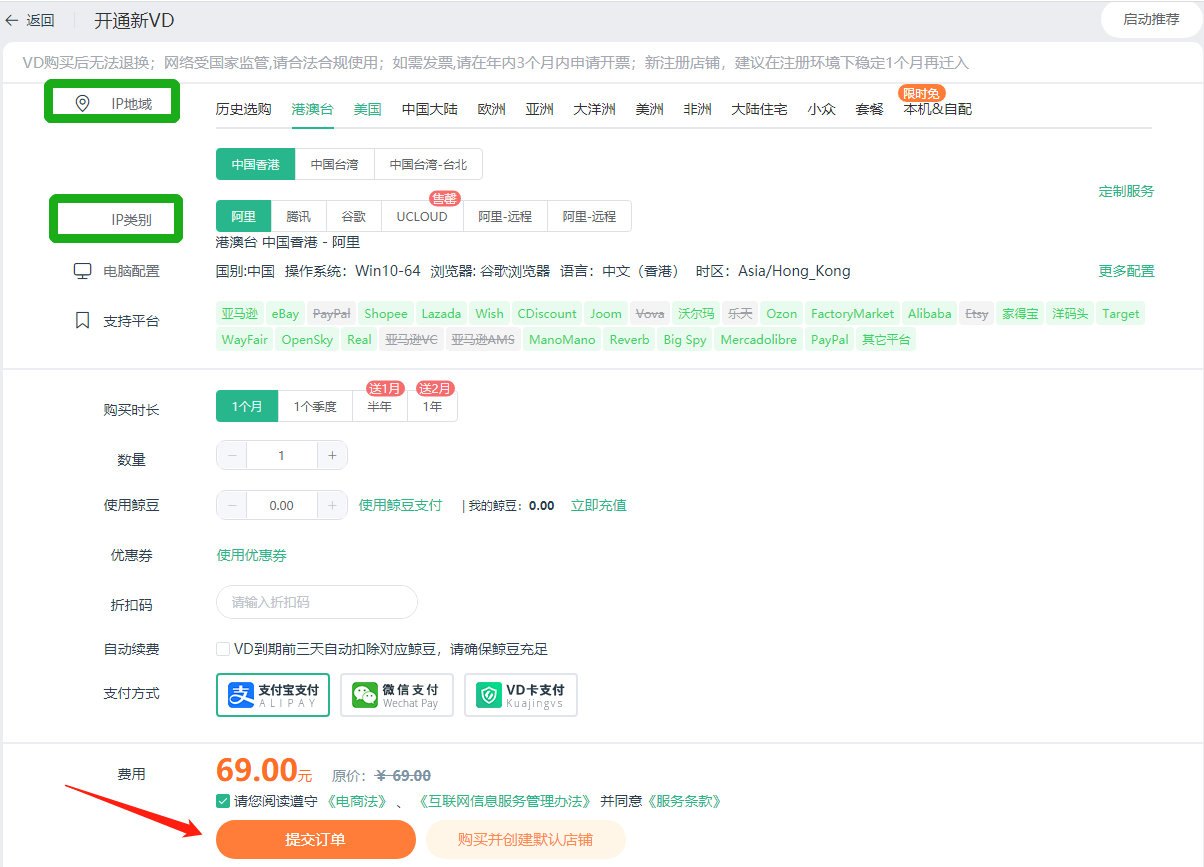Click the 启动推荐 button
This screenshot has height=867, width=1204.
[x=1151, y=19]
